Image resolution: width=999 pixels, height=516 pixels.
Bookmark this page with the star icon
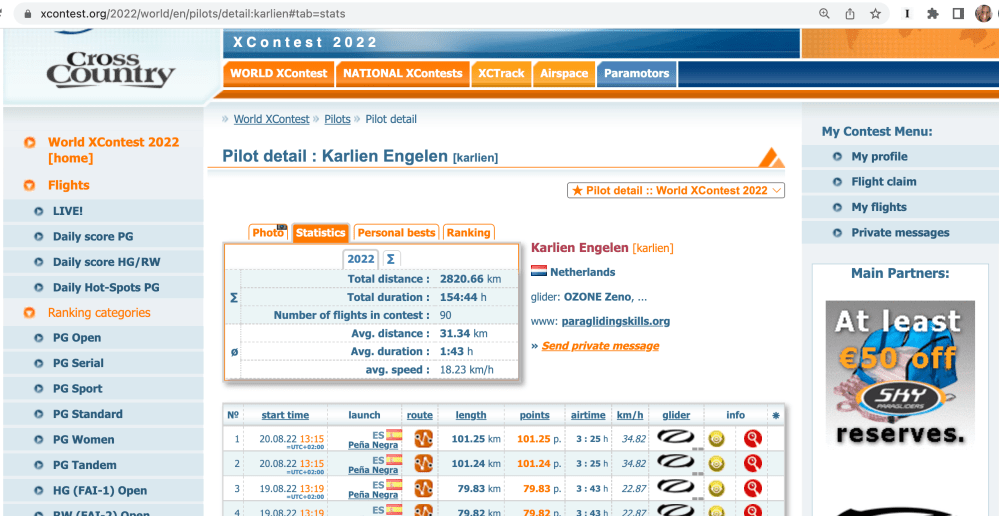pyautogui.click(x=876, y=14)
